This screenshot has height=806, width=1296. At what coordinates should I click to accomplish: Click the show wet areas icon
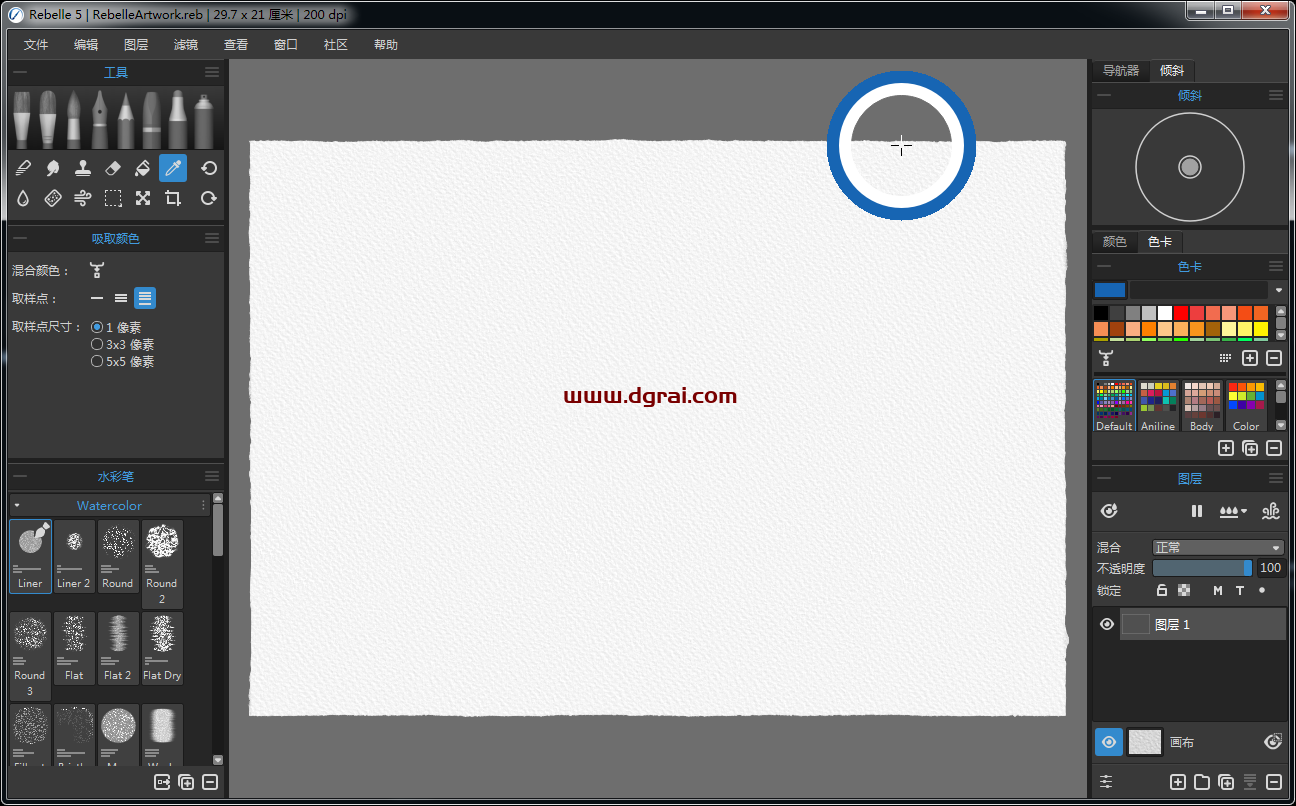[1109, 511]
